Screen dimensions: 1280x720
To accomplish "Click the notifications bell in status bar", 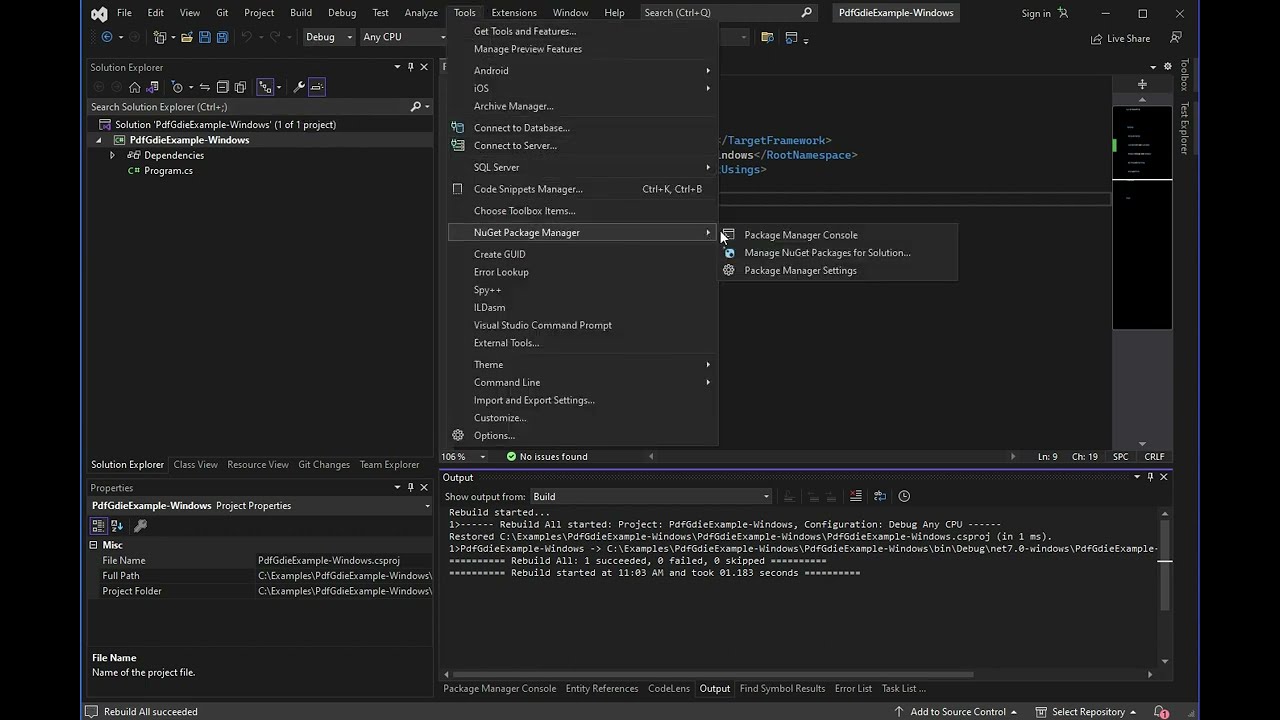I will tap(1162, 712).
